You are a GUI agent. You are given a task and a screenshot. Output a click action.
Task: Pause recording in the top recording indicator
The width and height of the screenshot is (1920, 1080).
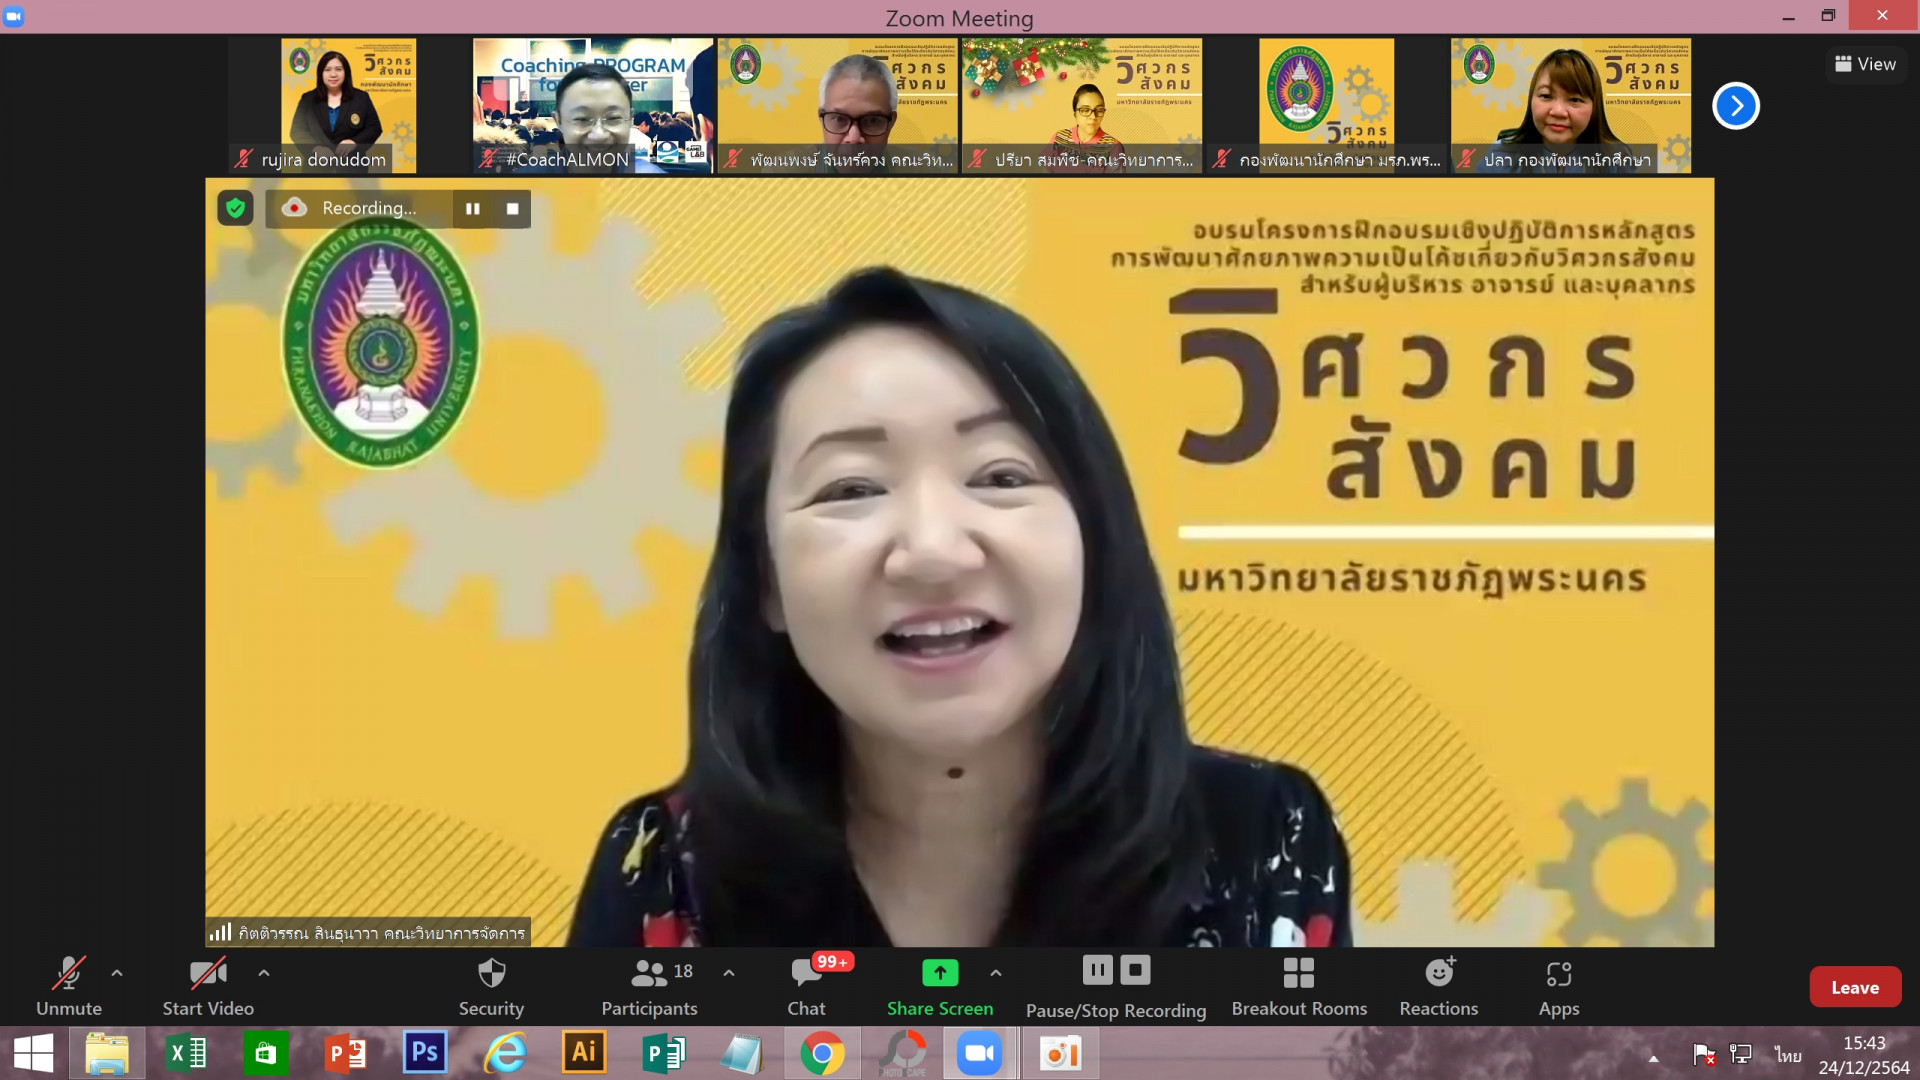(x=473, y=209)
